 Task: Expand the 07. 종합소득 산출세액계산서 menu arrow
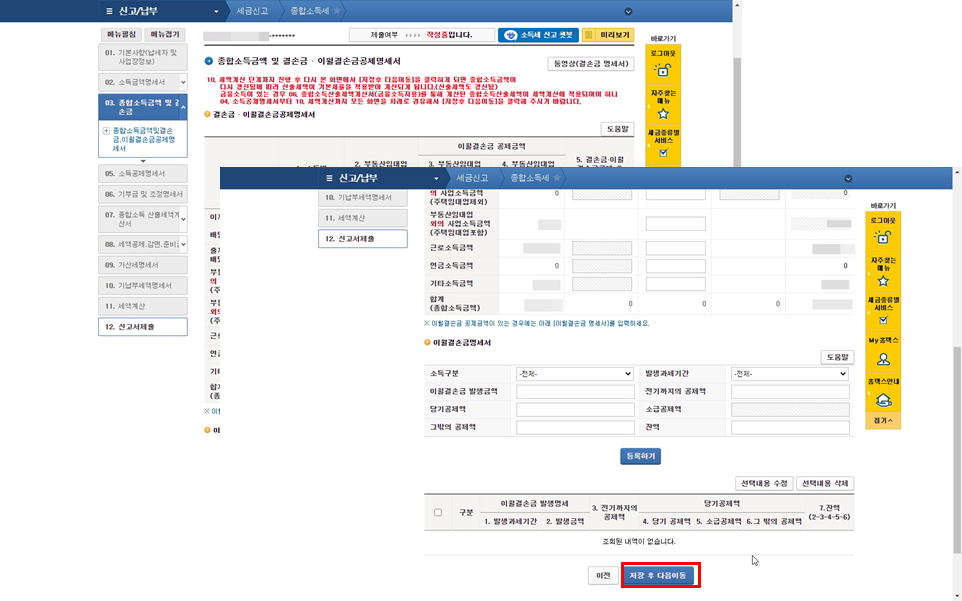[183, 219]
